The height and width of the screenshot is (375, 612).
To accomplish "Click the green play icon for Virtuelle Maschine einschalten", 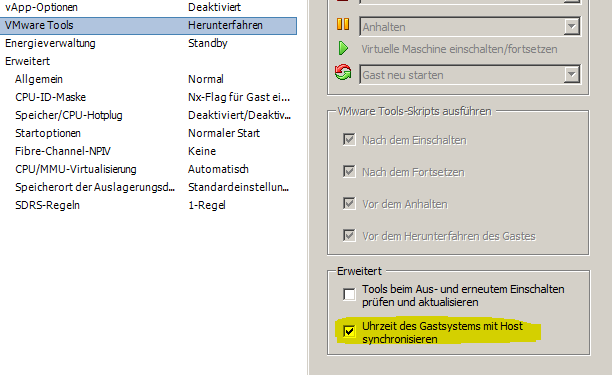I will coord(343,48).
